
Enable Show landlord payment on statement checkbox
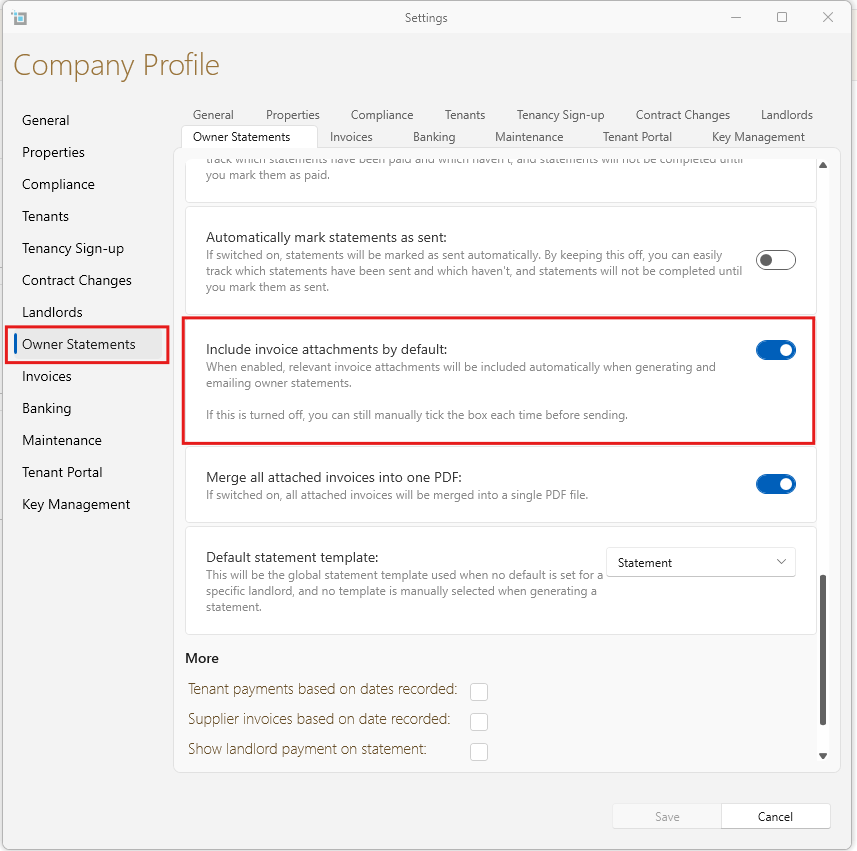pos(479,752)
